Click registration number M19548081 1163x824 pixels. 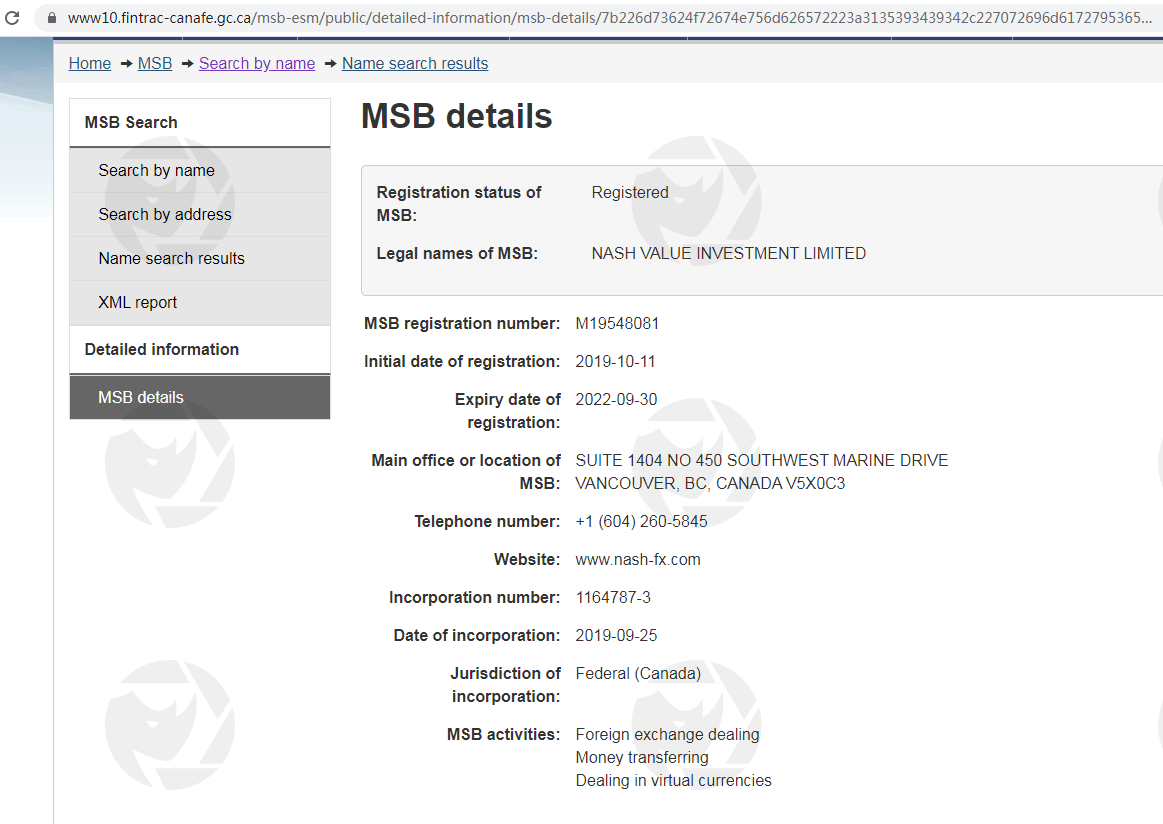coord(617,323)
